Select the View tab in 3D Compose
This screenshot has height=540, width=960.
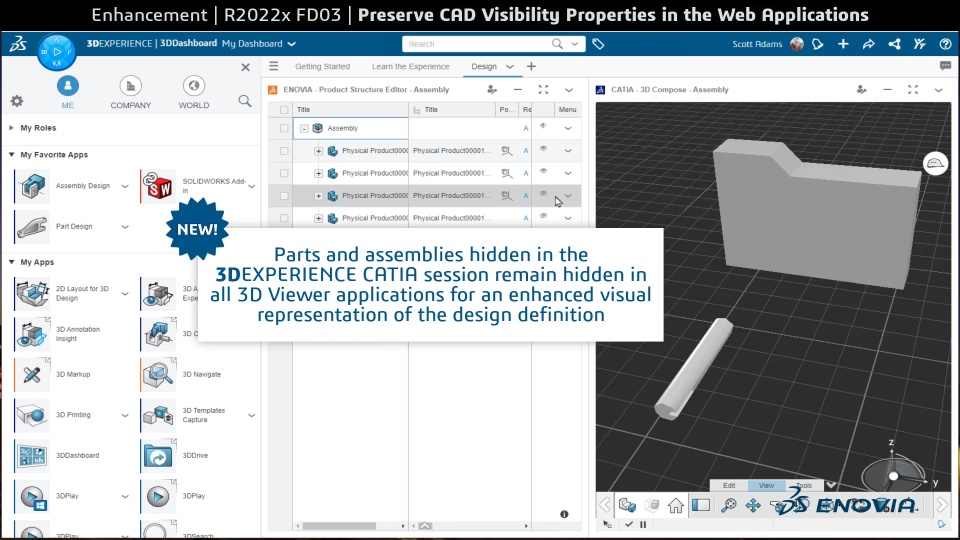(x=767, y=486)
